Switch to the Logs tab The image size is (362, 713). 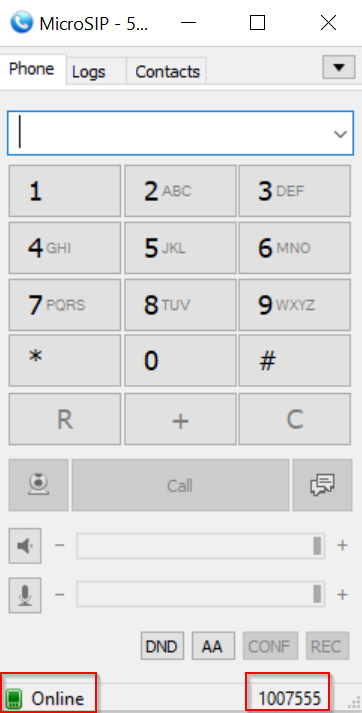[x=89, y=72]
